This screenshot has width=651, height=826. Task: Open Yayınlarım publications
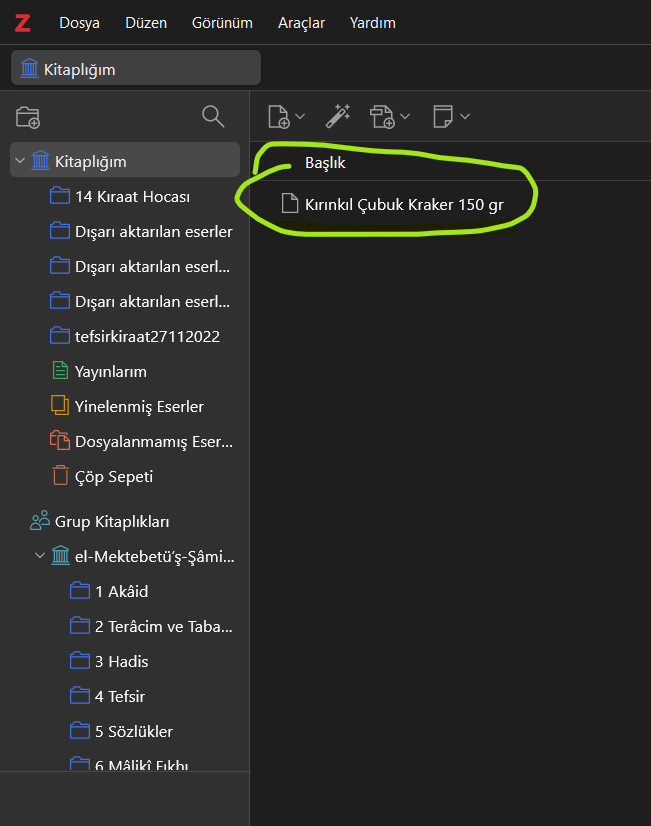point(125,371)
